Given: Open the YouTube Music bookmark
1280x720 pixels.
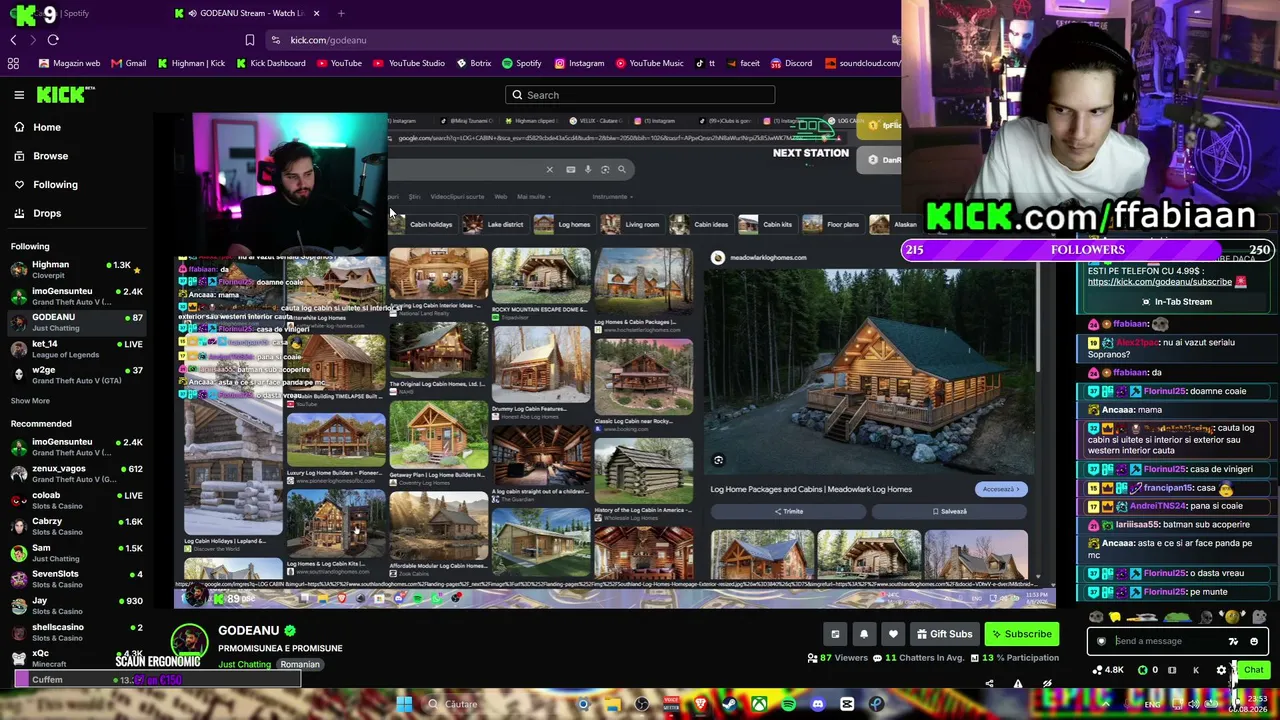Looking at the screenshot, I should 650,63.
